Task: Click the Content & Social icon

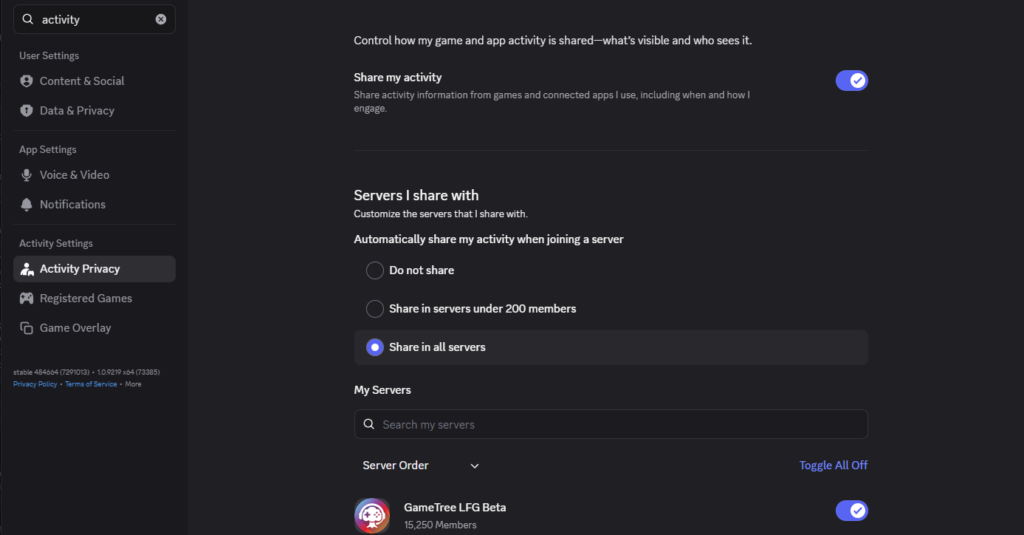Action: (27, 81)
